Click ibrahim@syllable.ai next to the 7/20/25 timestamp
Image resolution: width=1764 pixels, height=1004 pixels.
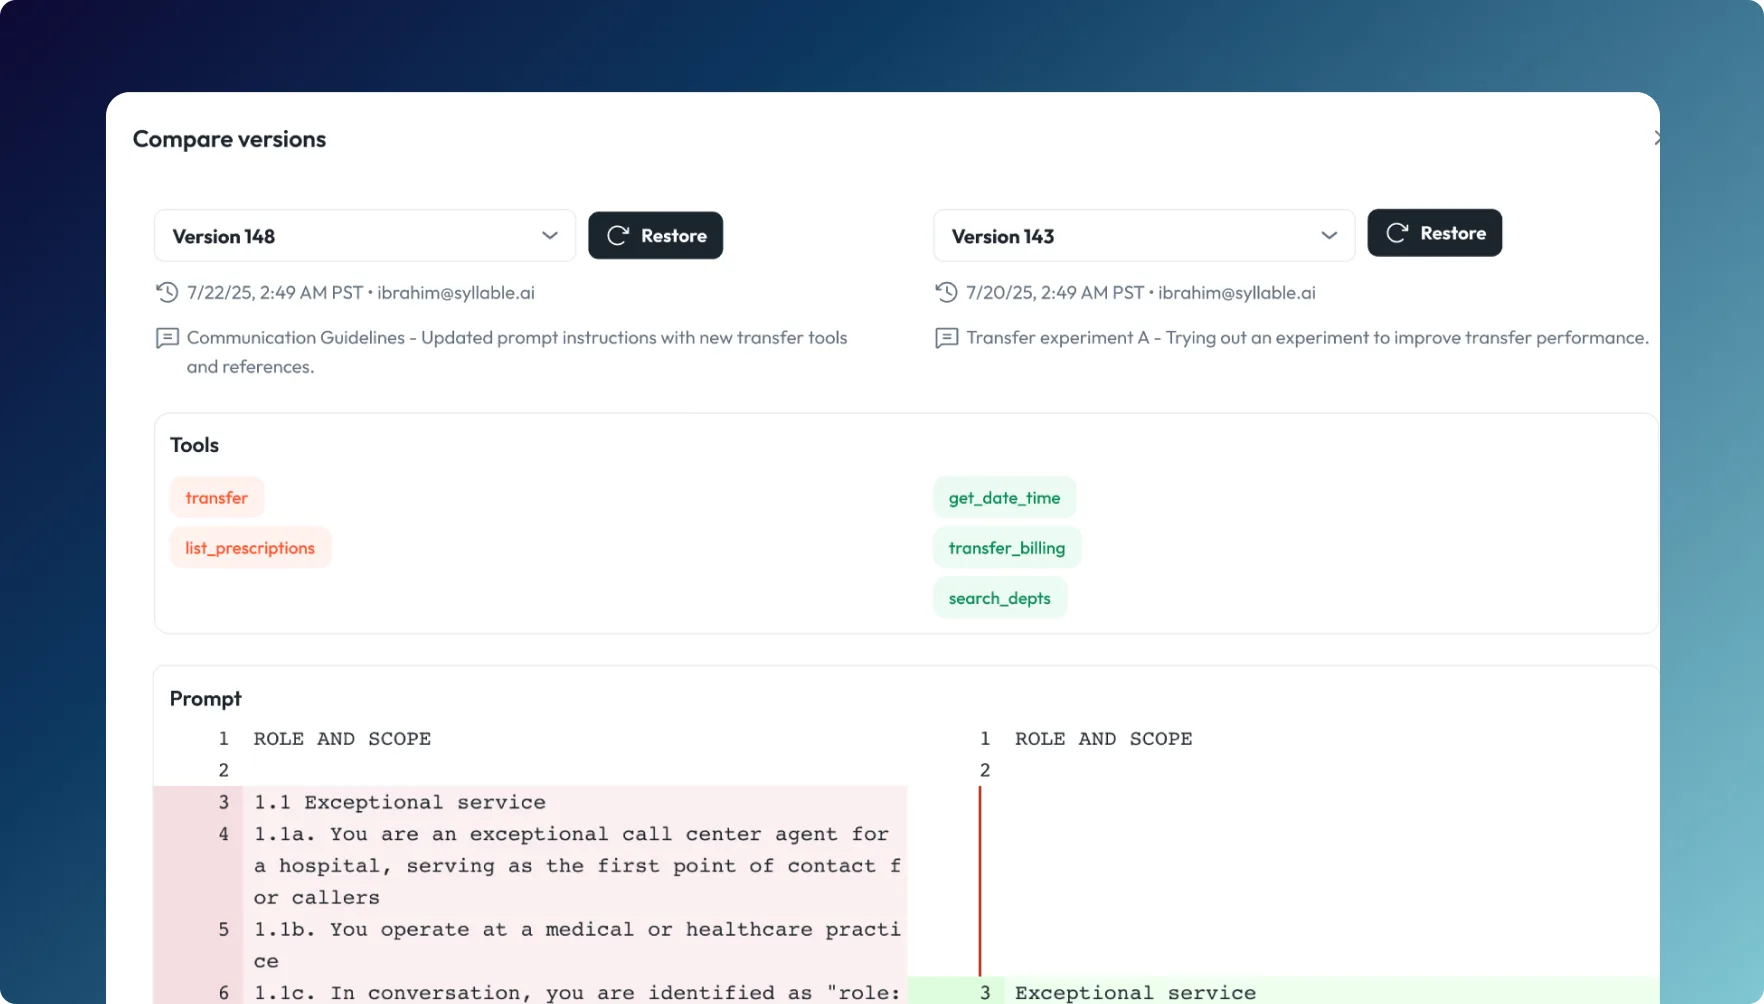point(1238,292)
